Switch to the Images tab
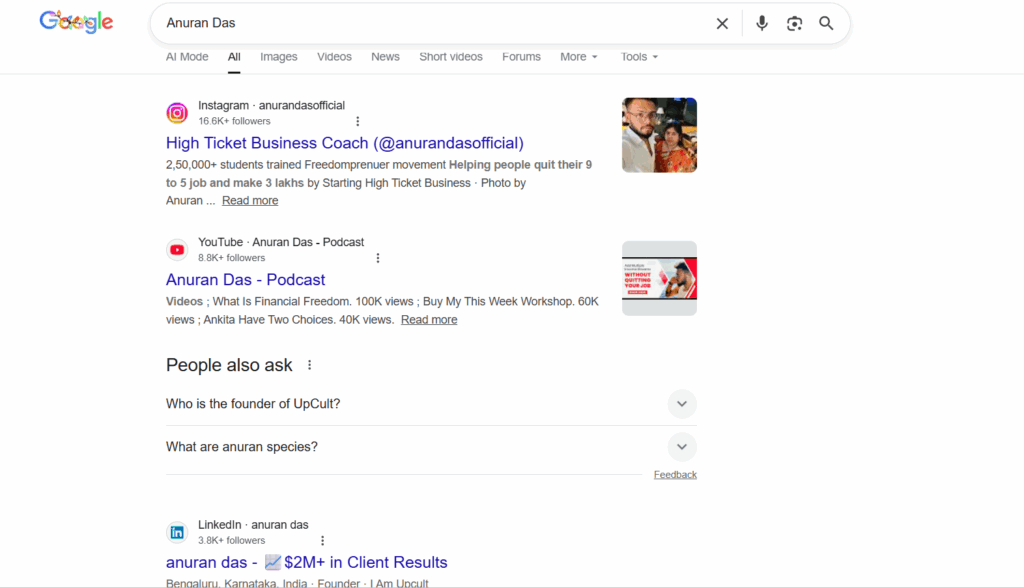1024x588 pixels. [x=278, y=57]
